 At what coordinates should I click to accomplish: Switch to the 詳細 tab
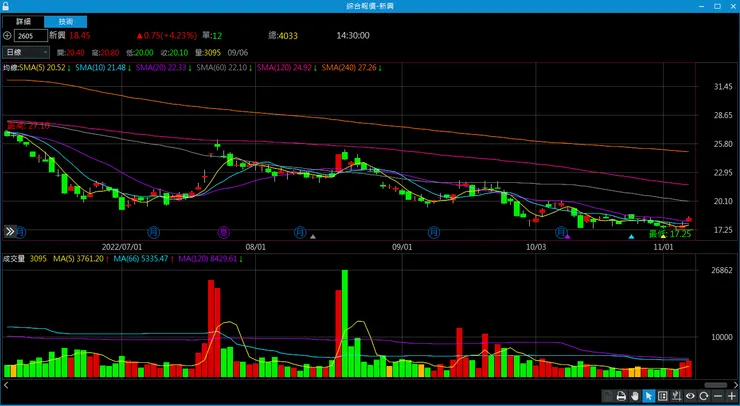23,22
